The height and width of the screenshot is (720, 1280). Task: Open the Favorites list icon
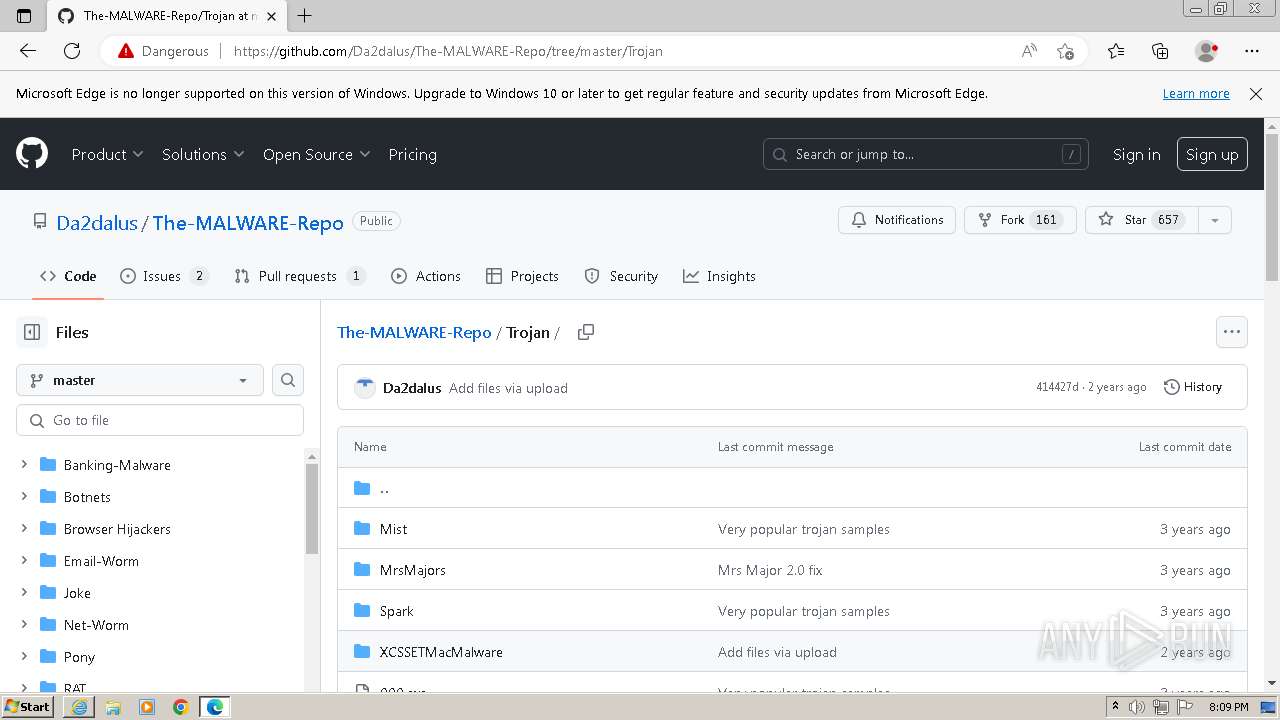(1116, 51)
